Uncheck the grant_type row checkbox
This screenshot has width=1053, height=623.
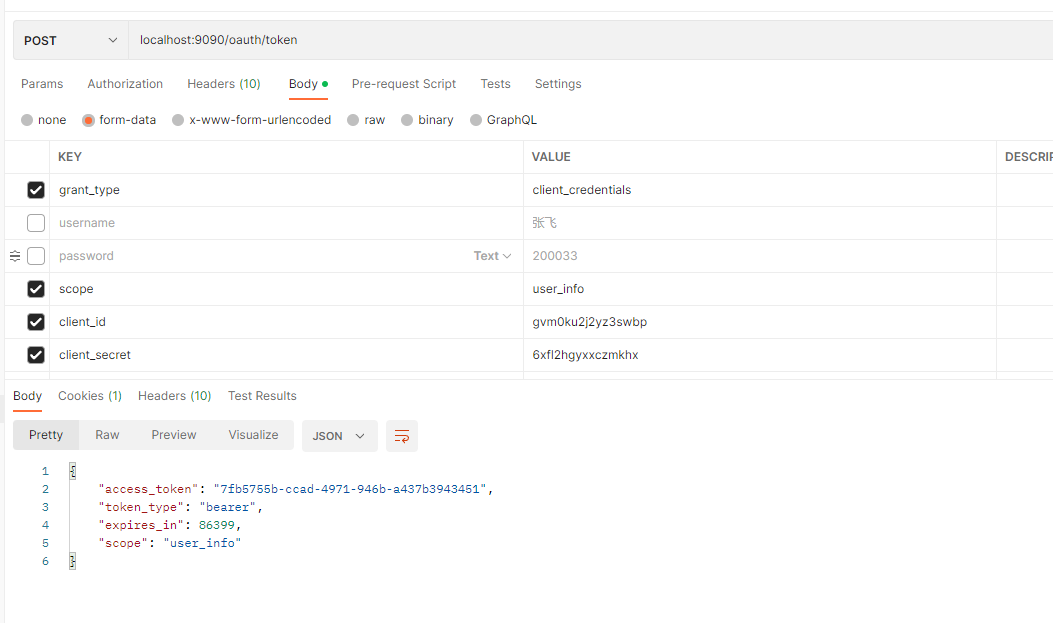click(x=36, y=190)
